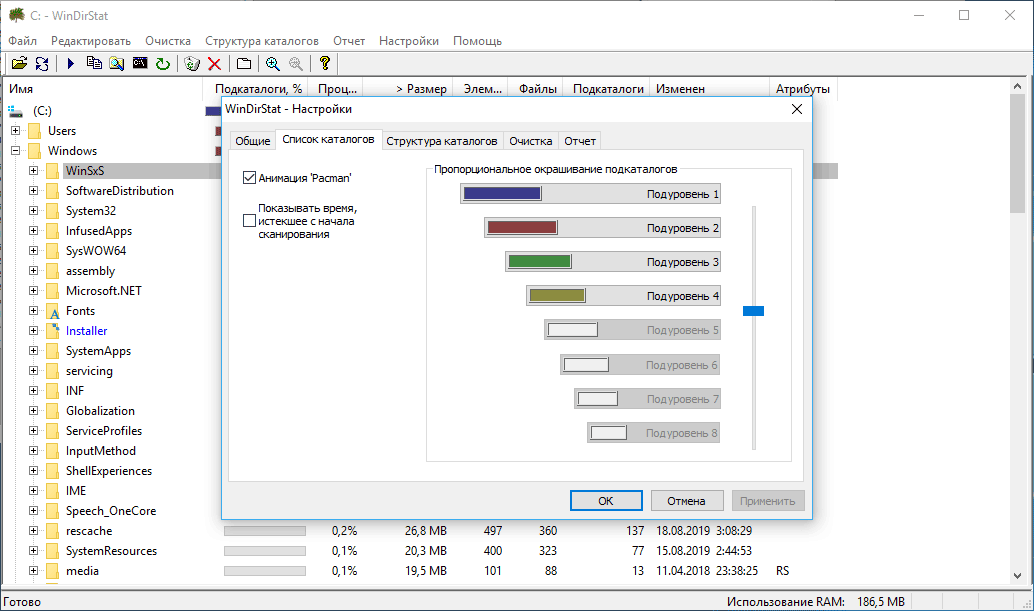Expand the System32 folder node
1034x611 pixels.
(34, 210)
